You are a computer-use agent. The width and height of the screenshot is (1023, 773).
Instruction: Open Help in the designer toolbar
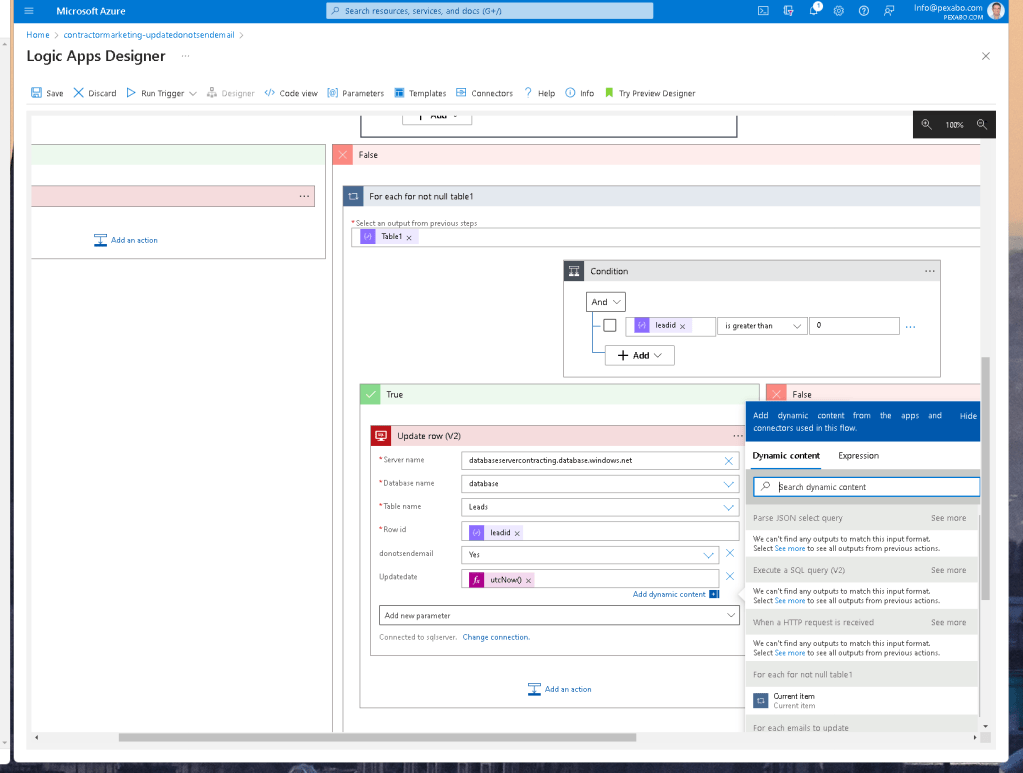540,93
